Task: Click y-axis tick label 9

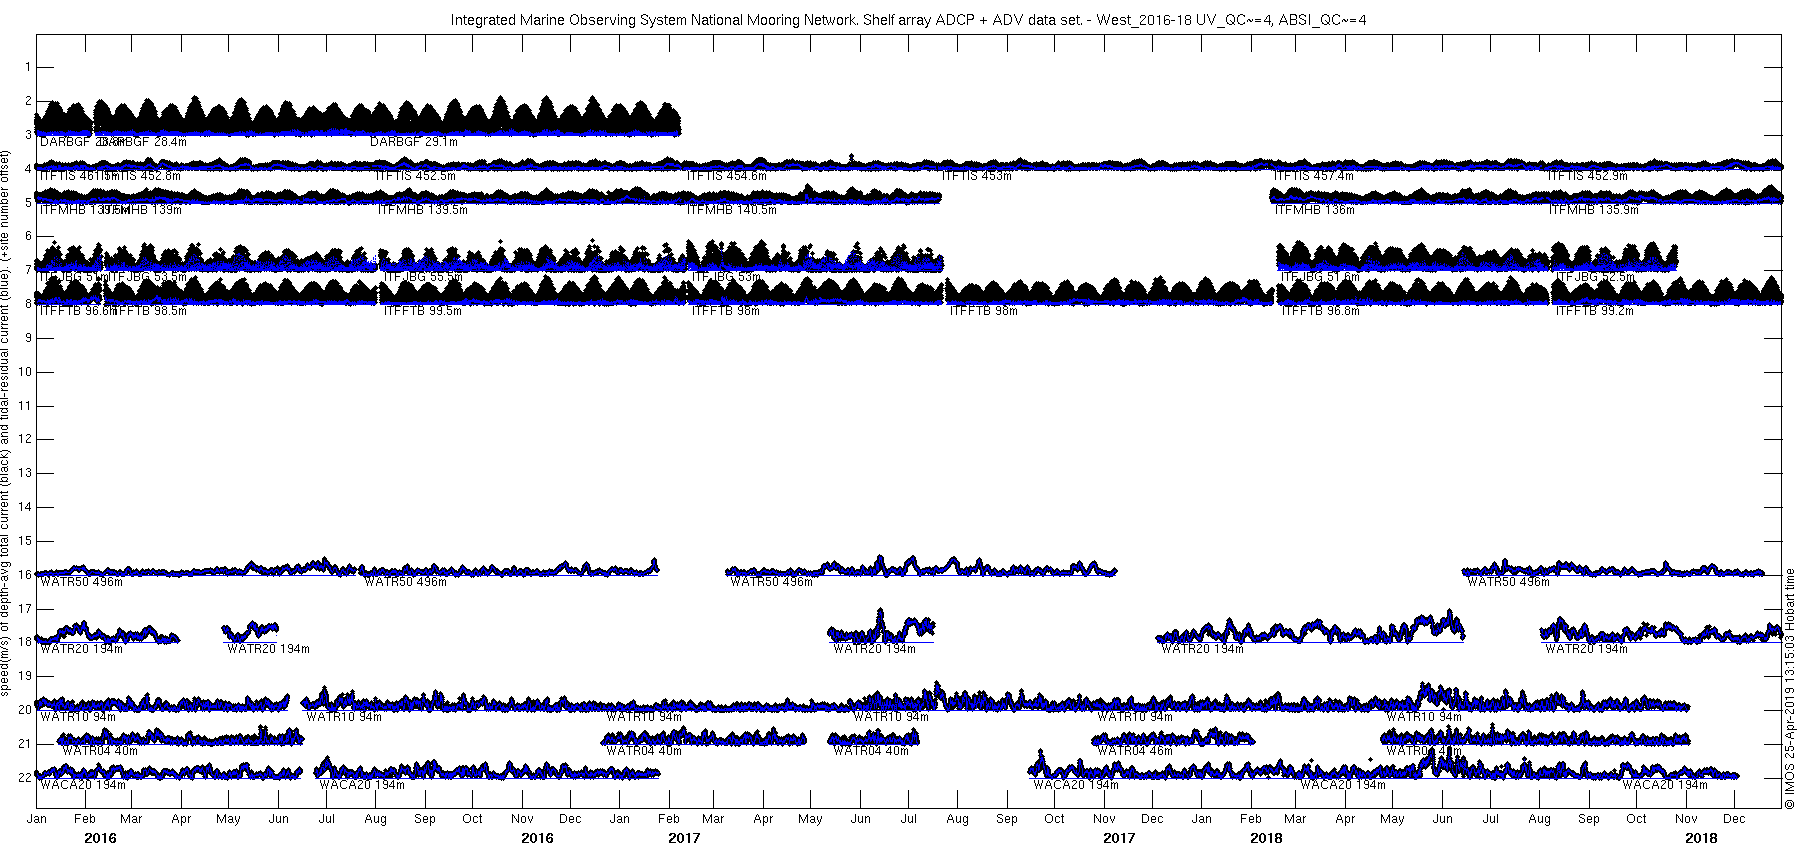Action: pyautogui.click(x=28, y=338)
